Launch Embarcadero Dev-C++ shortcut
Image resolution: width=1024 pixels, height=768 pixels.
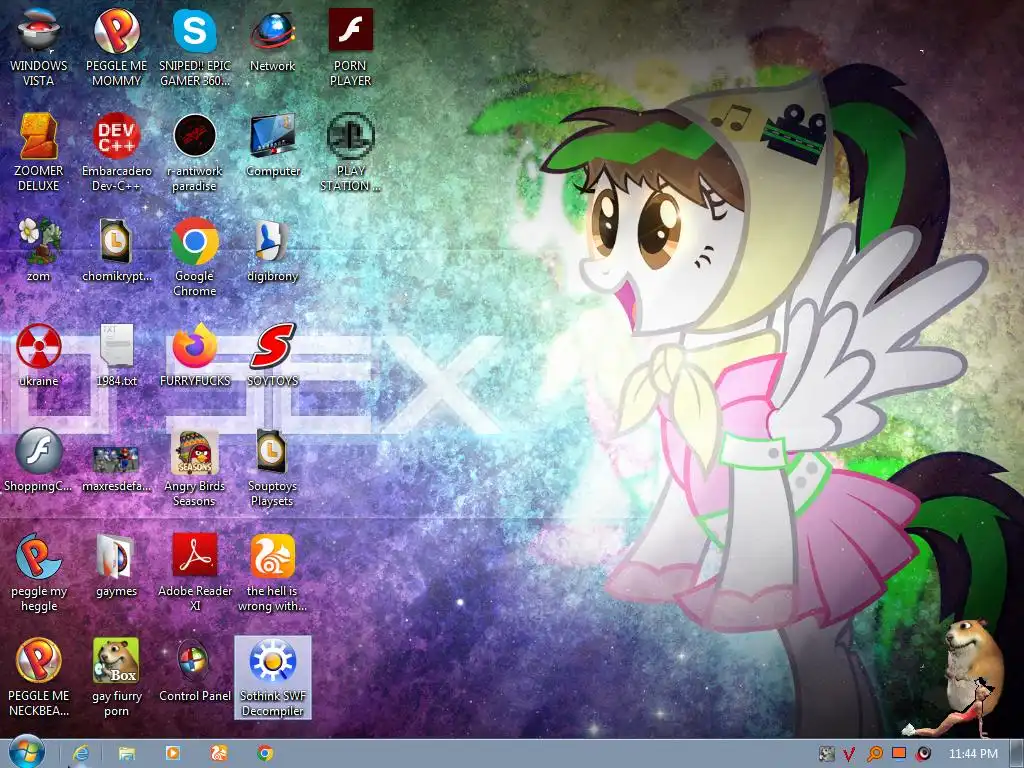(116, 152)
